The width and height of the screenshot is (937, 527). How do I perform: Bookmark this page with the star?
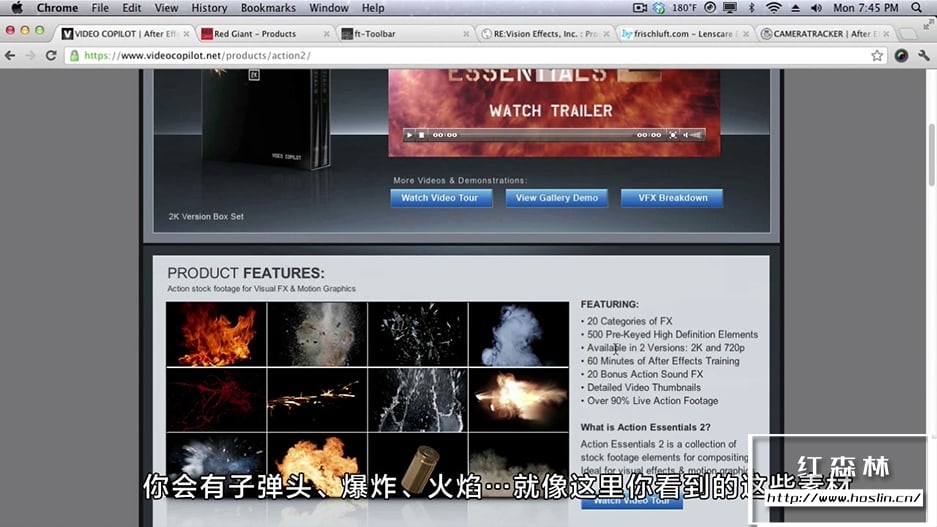(x=877, y=56)
